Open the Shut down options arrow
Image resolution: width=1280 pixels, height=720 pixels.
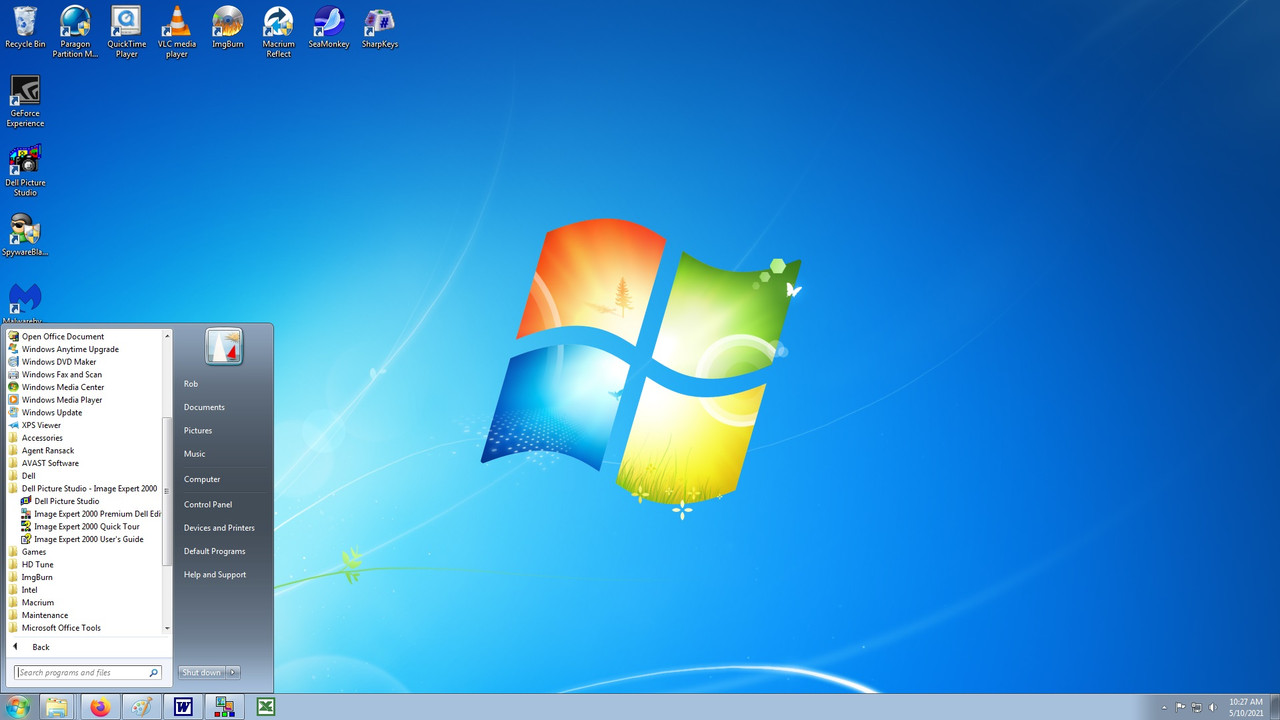[232, 672]
